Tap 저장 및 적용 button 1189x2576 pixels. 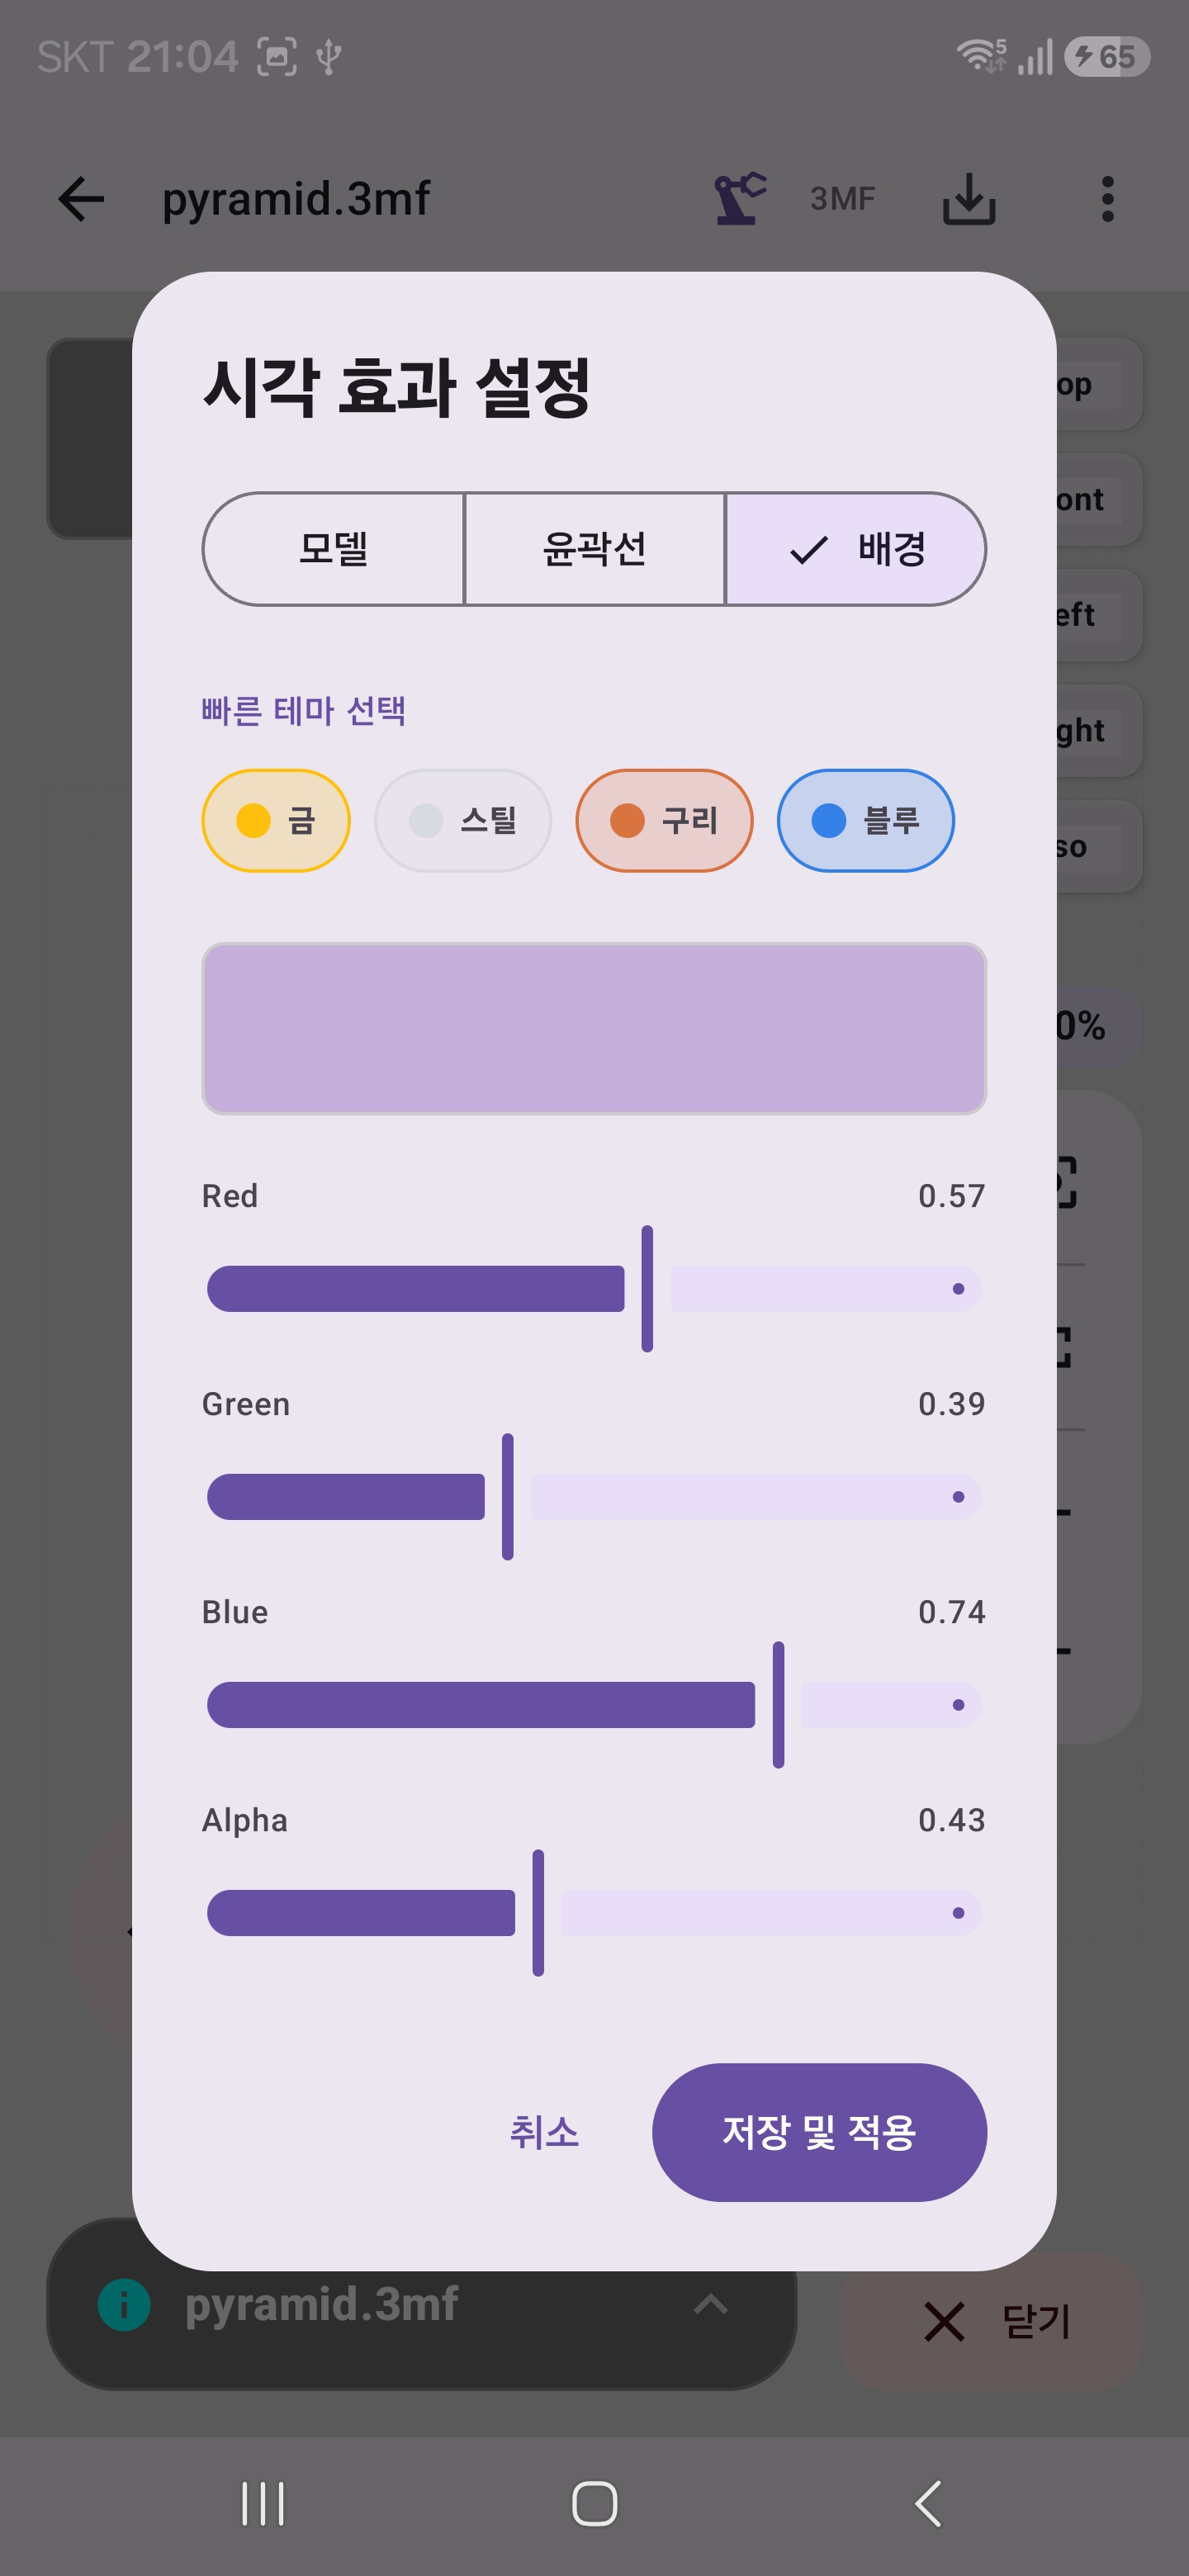[x=819, y=2132]
